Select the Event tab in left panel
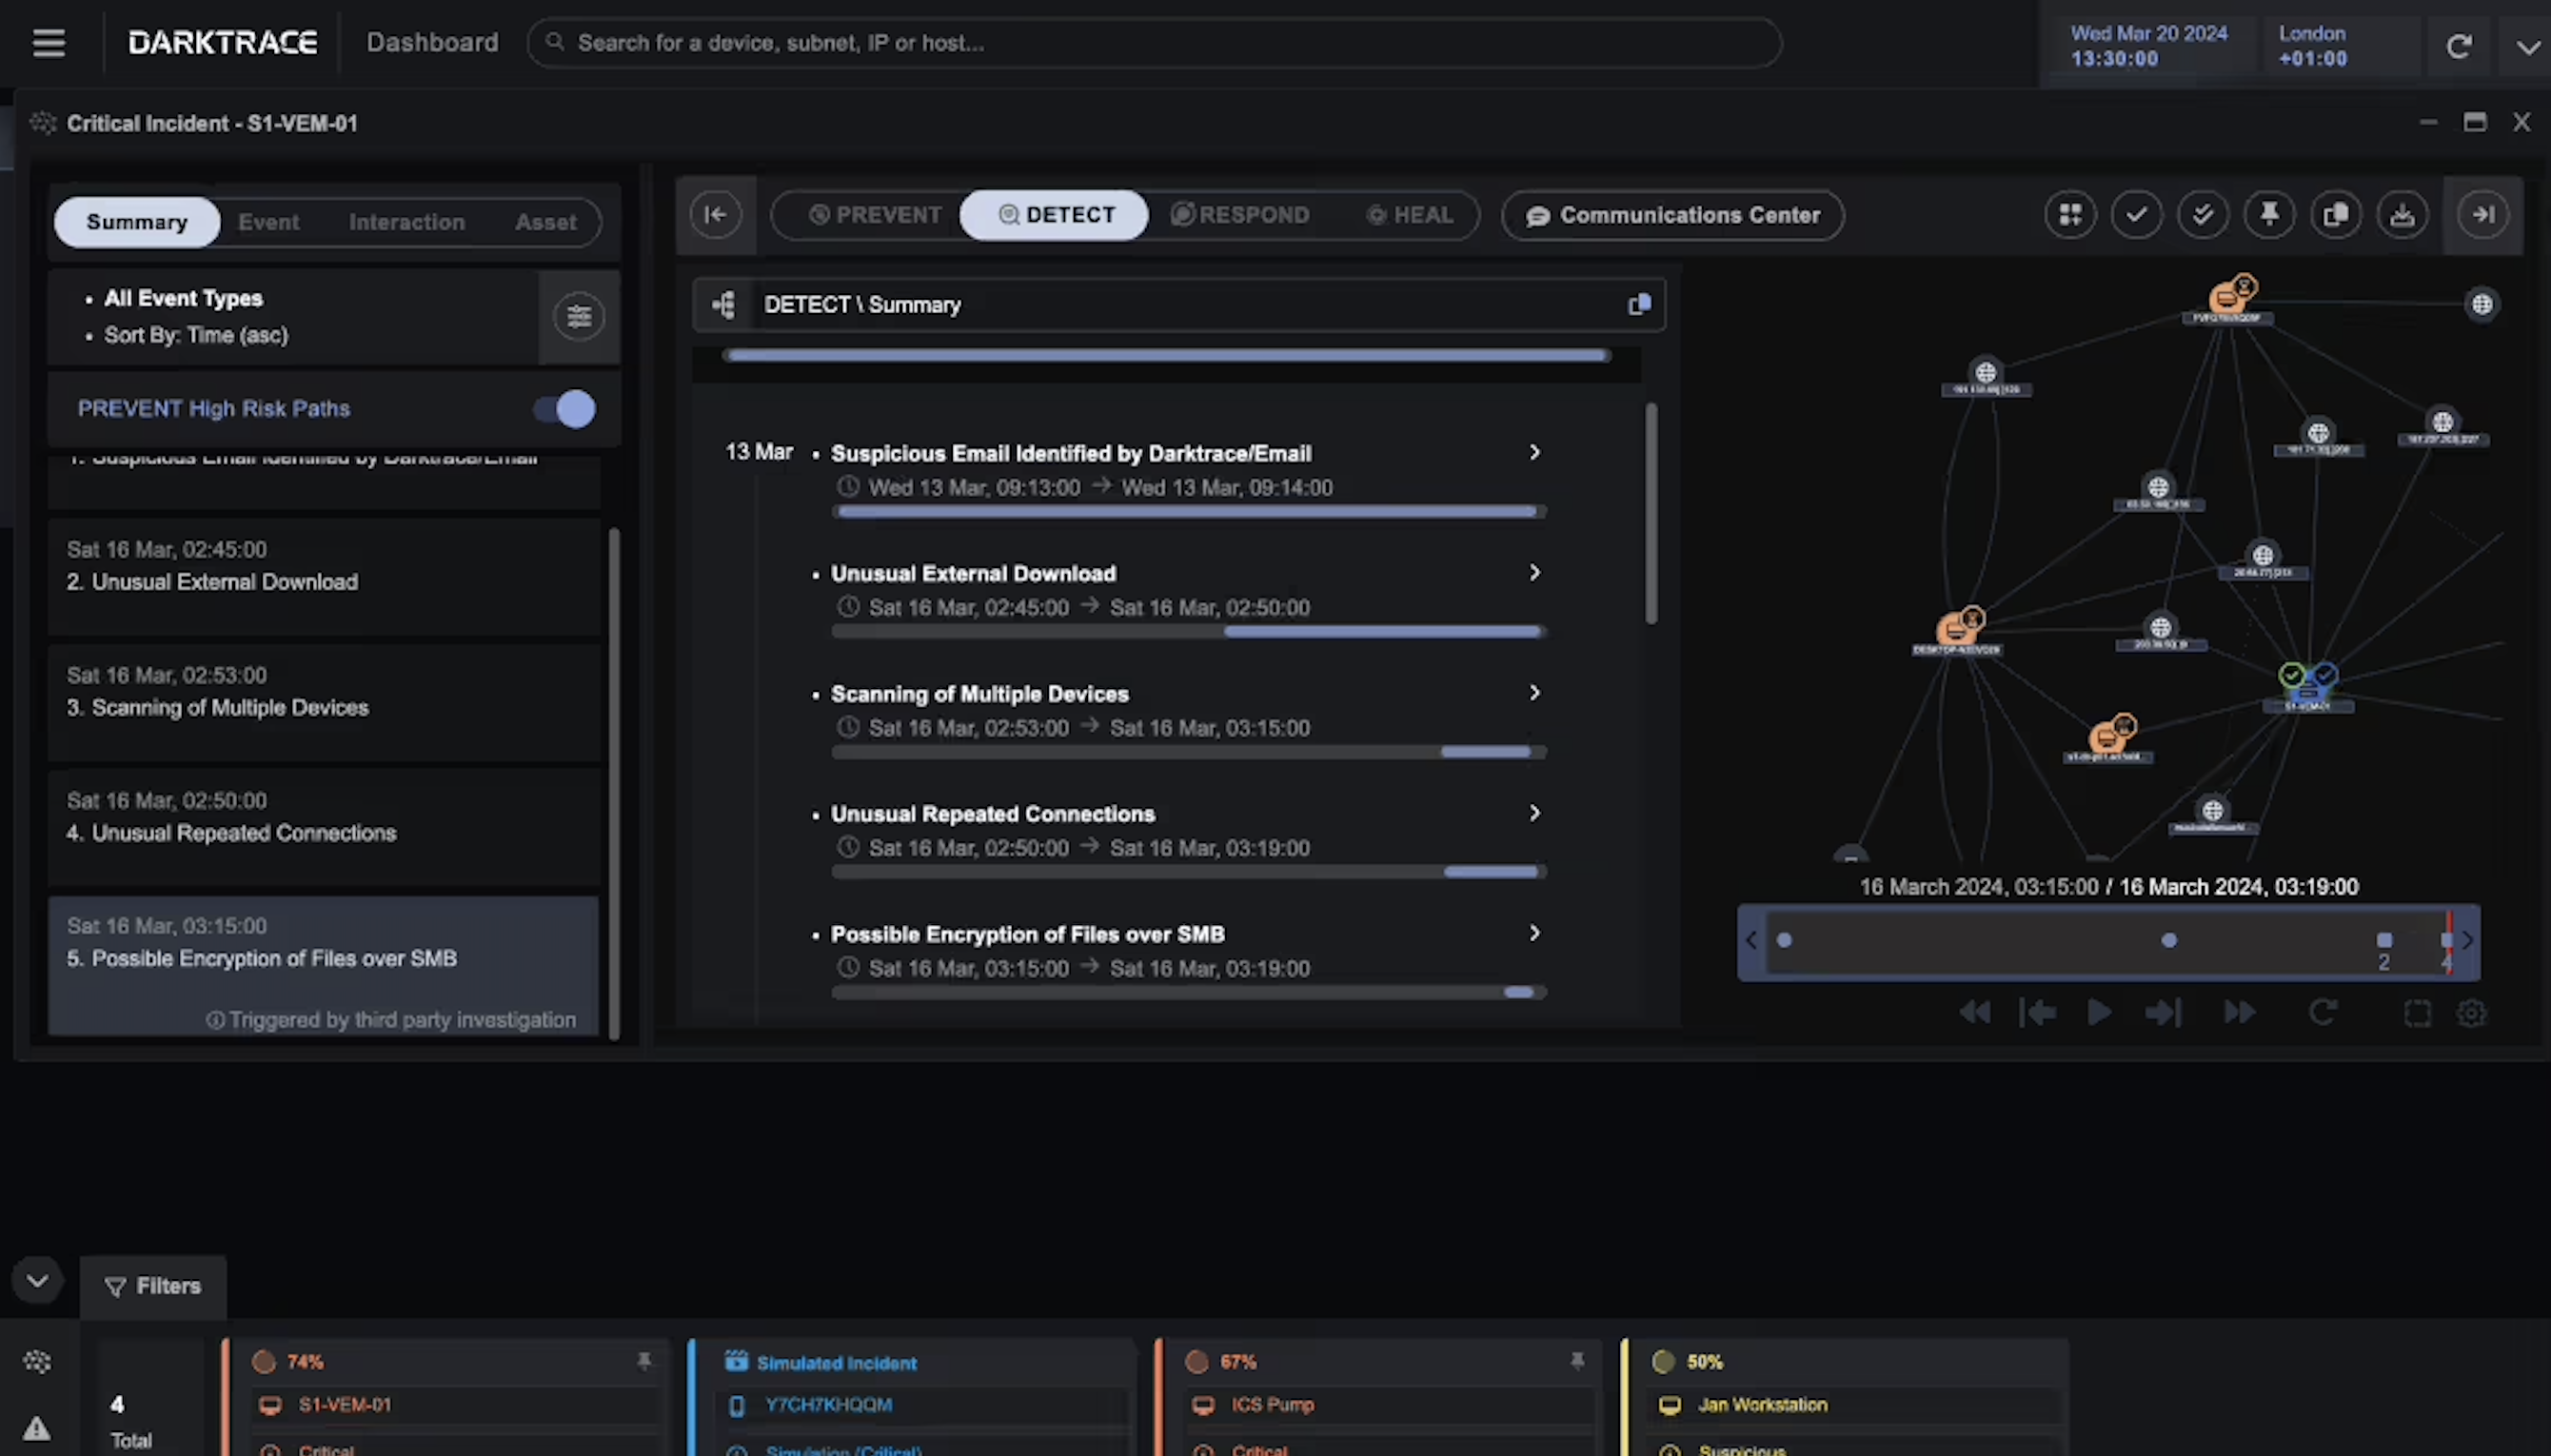Screen dimensions: 2551x1456 (268, 221)
